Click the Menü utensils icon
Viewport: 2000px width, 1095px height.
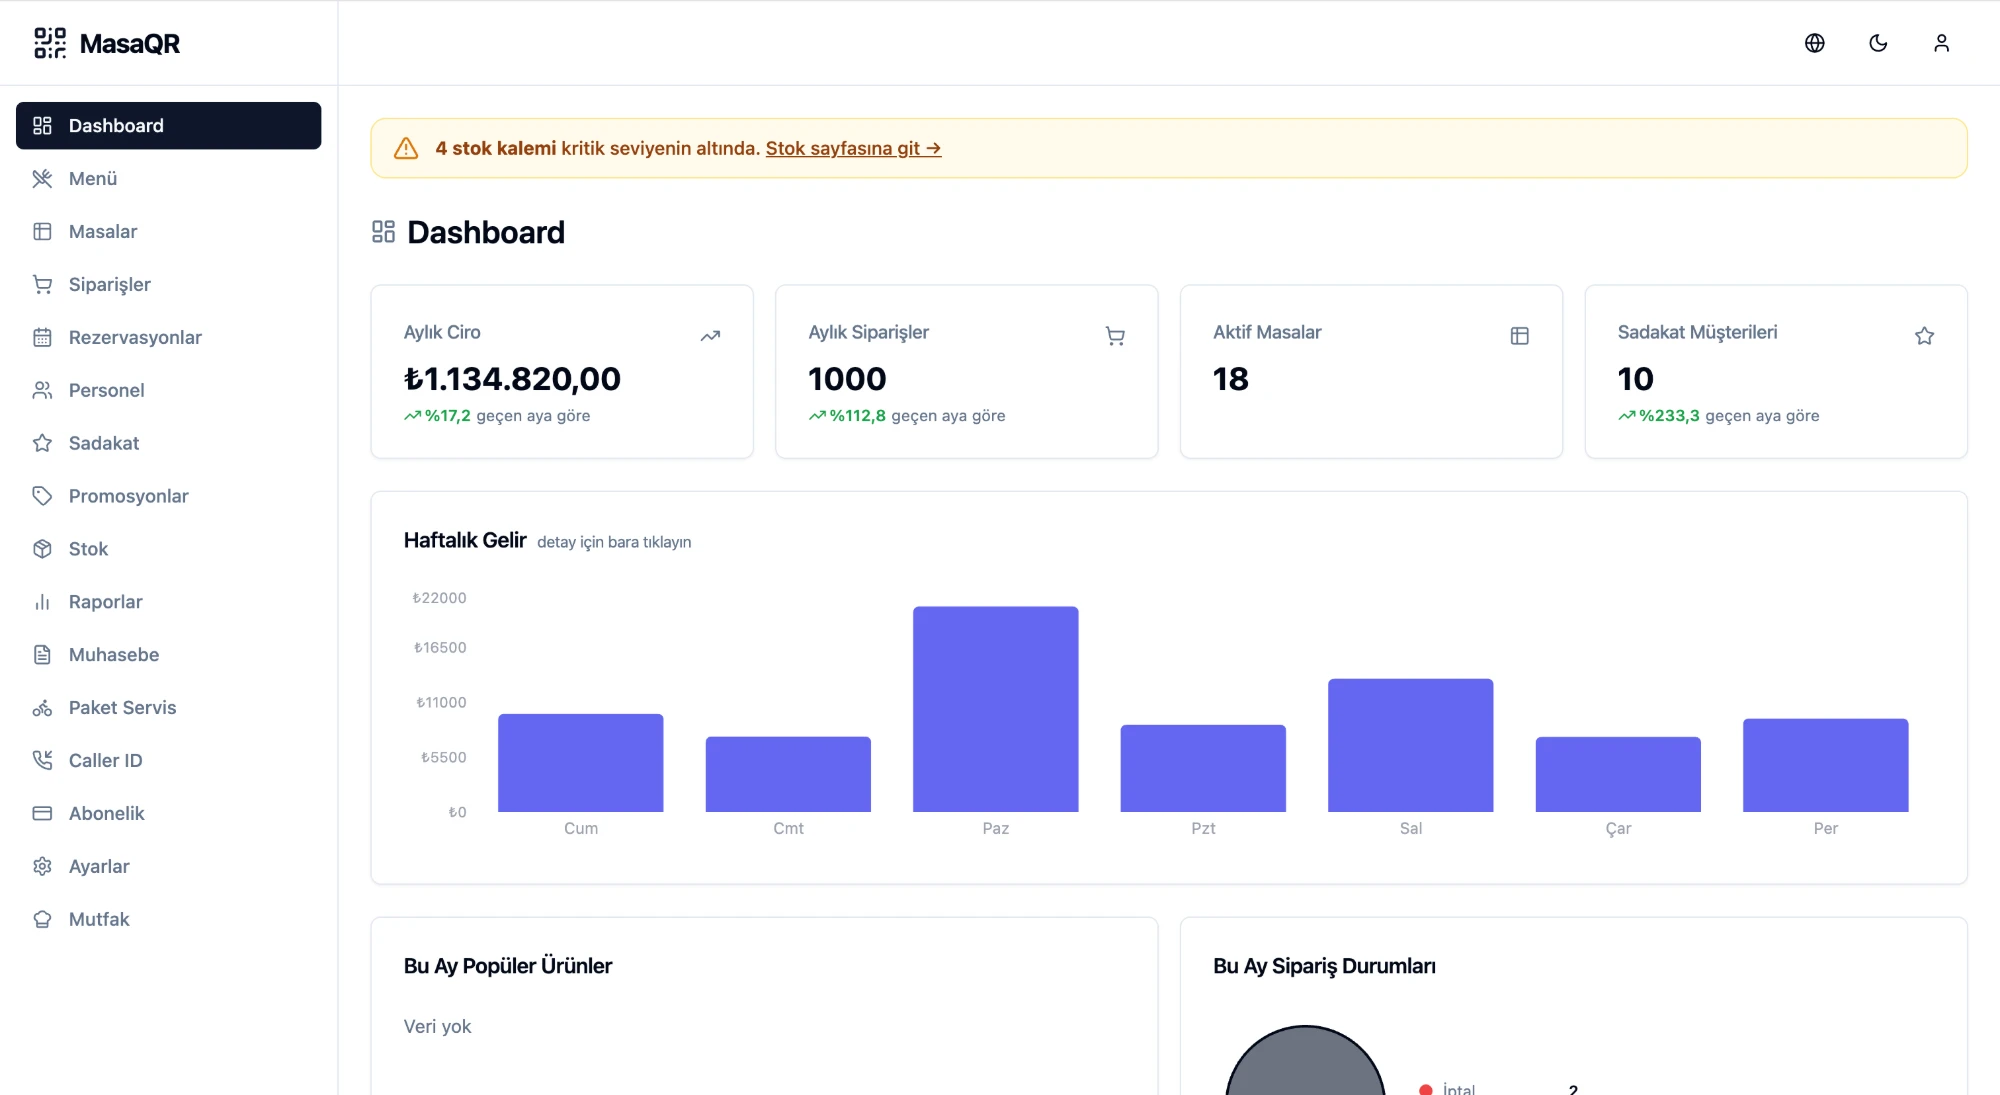[x=42, y=179]
